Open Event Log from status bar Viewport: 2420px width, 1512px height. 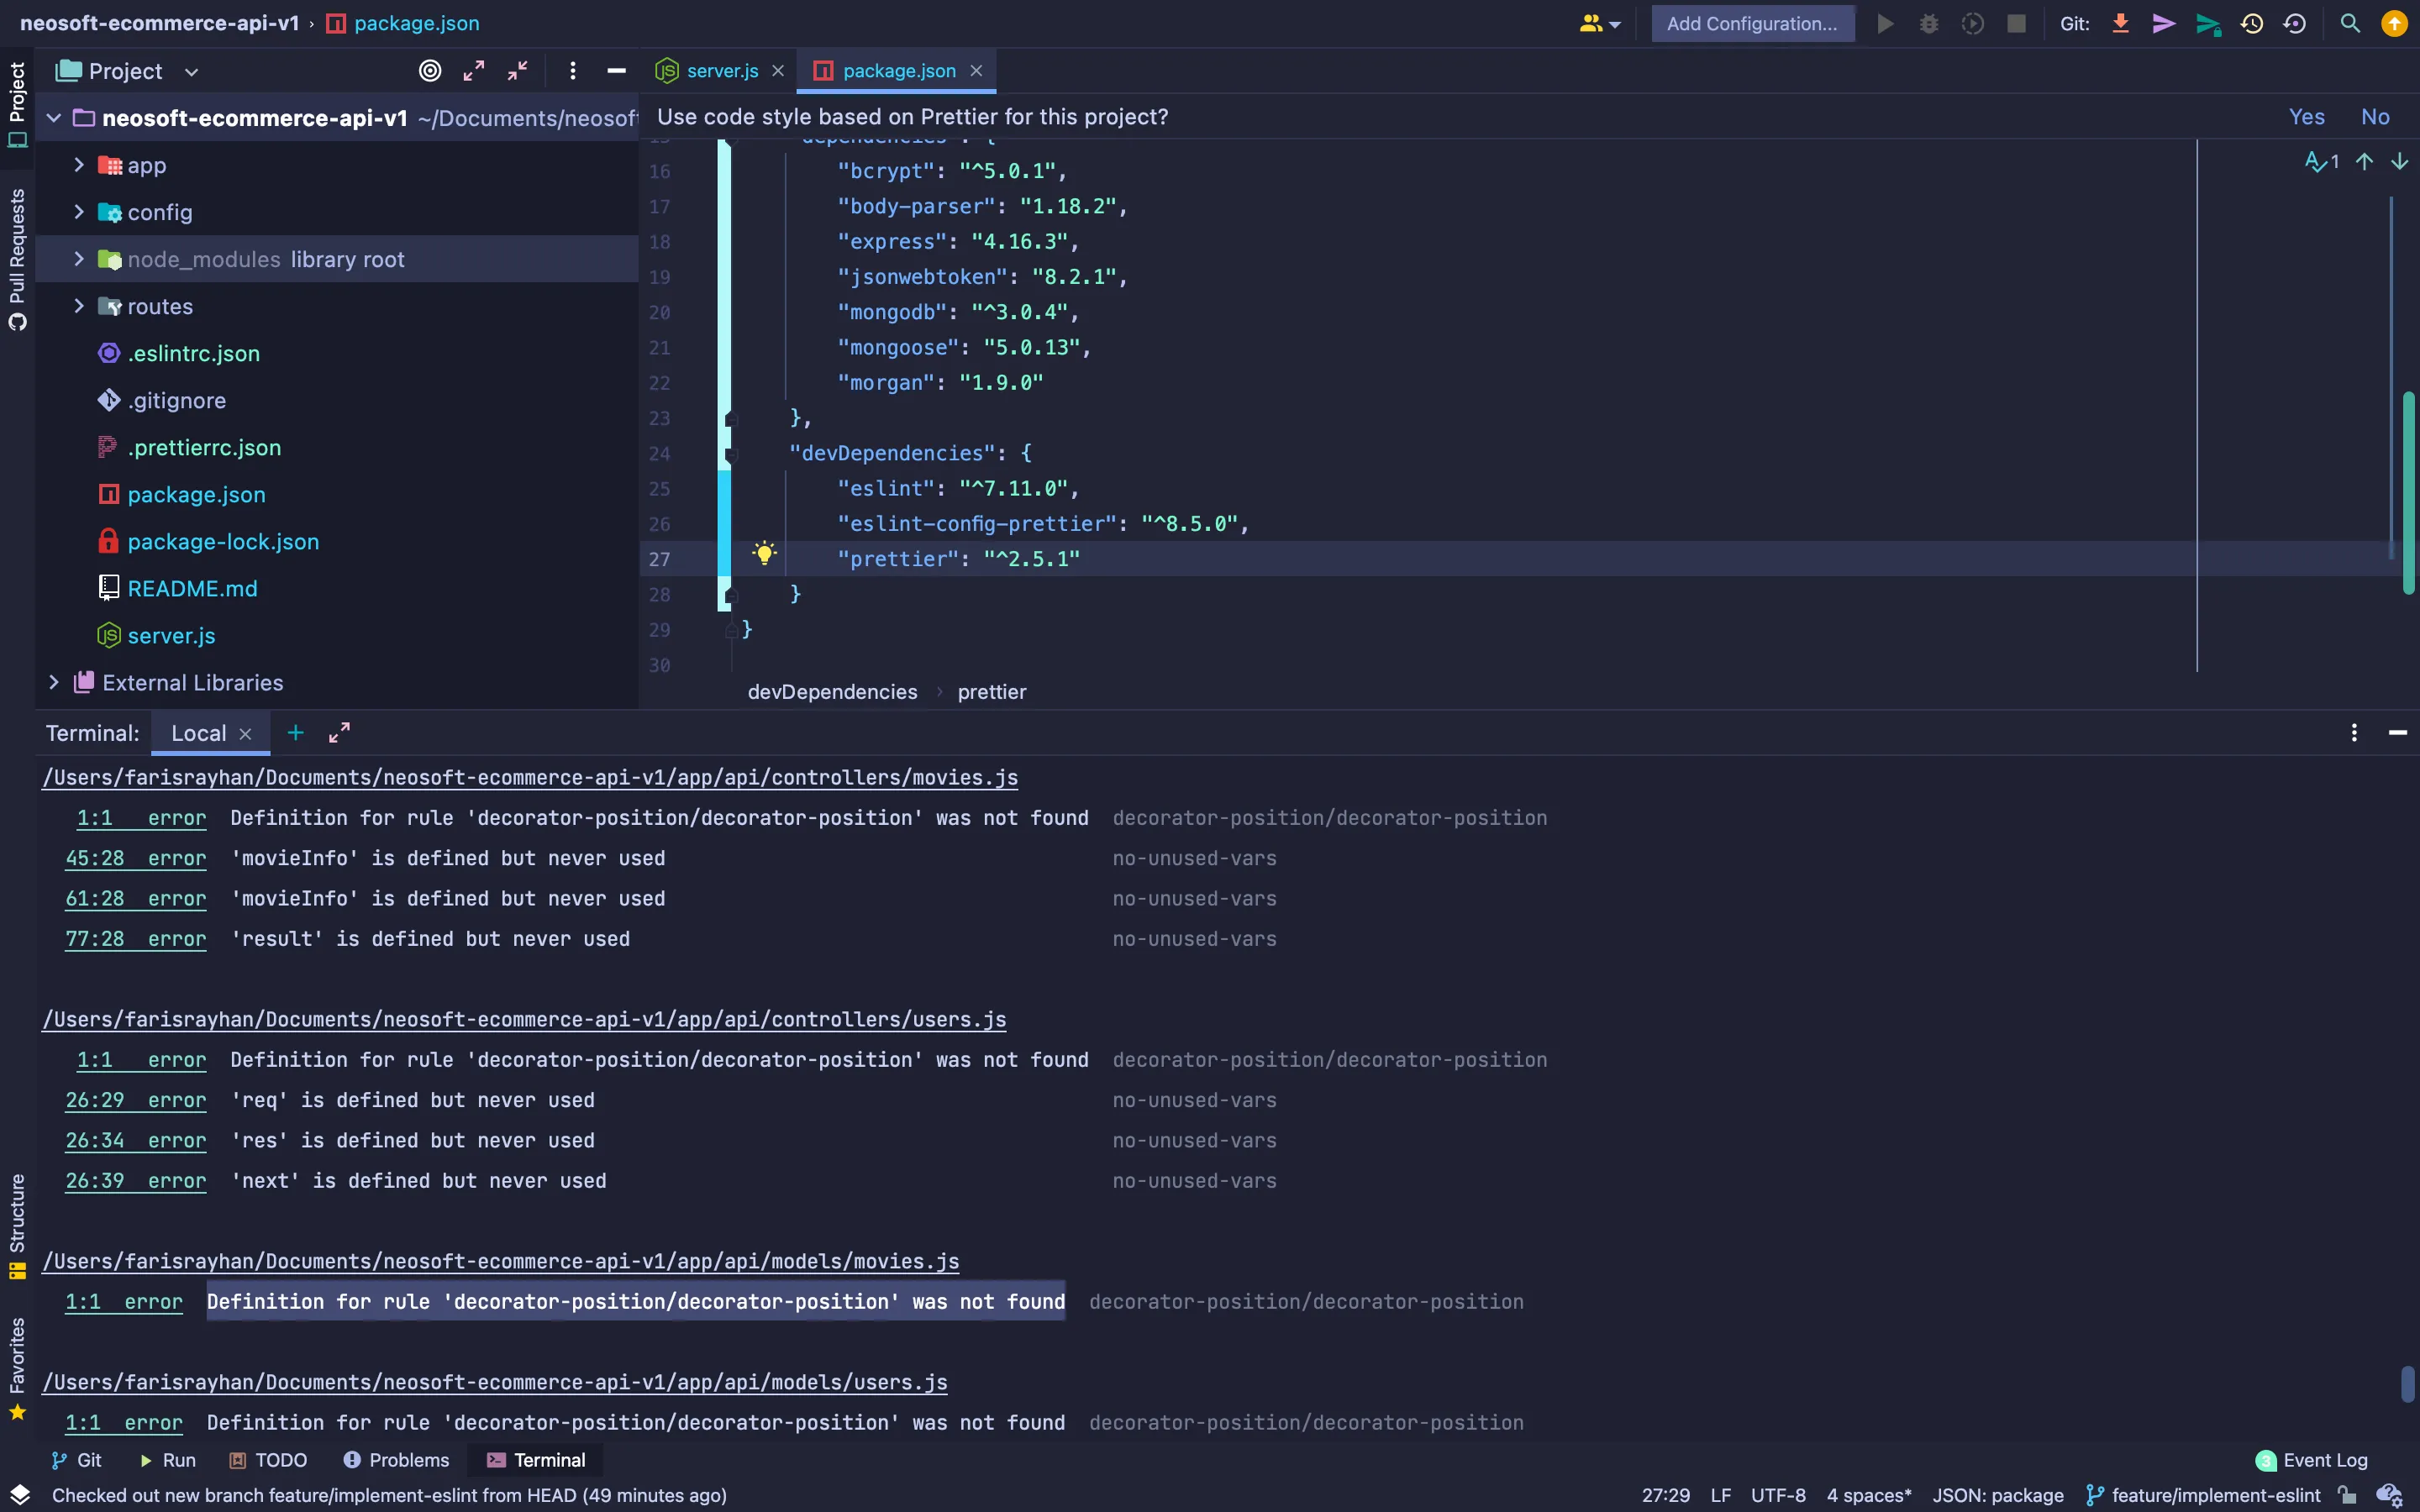coord(2312,1460)
